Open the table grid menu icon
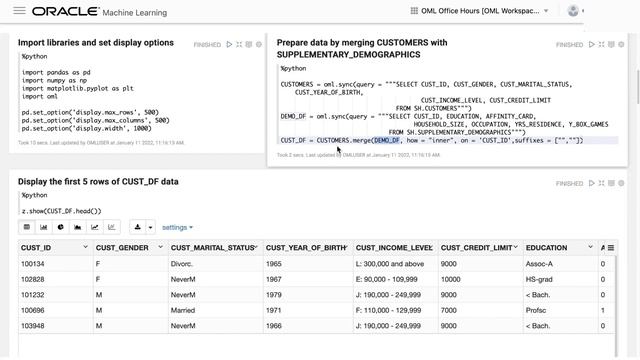Viewport: 640px width, 360px height. (x=611, y=248)
